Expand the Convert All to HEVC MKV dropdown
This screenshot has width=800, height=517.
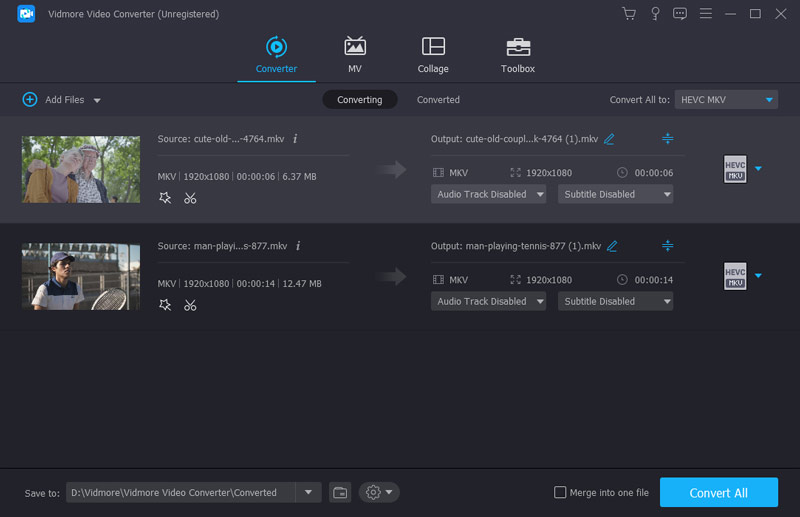pyautogui.click(x=726, y=100)
